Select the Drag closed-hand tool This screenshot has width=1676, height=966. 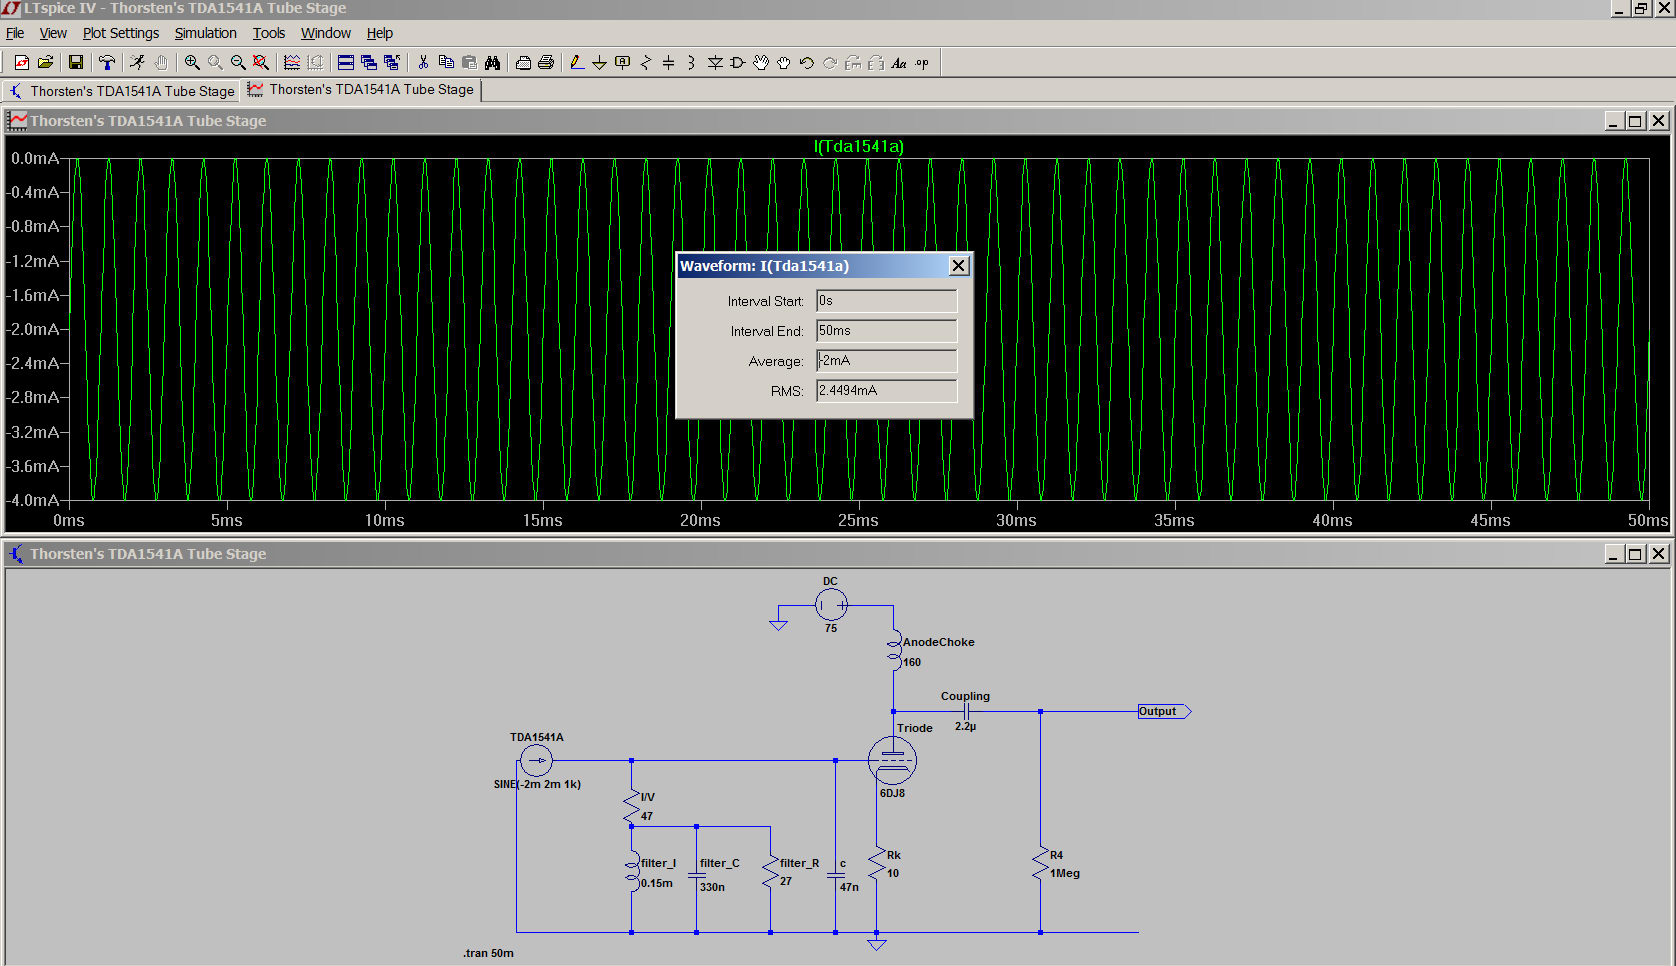784,62
